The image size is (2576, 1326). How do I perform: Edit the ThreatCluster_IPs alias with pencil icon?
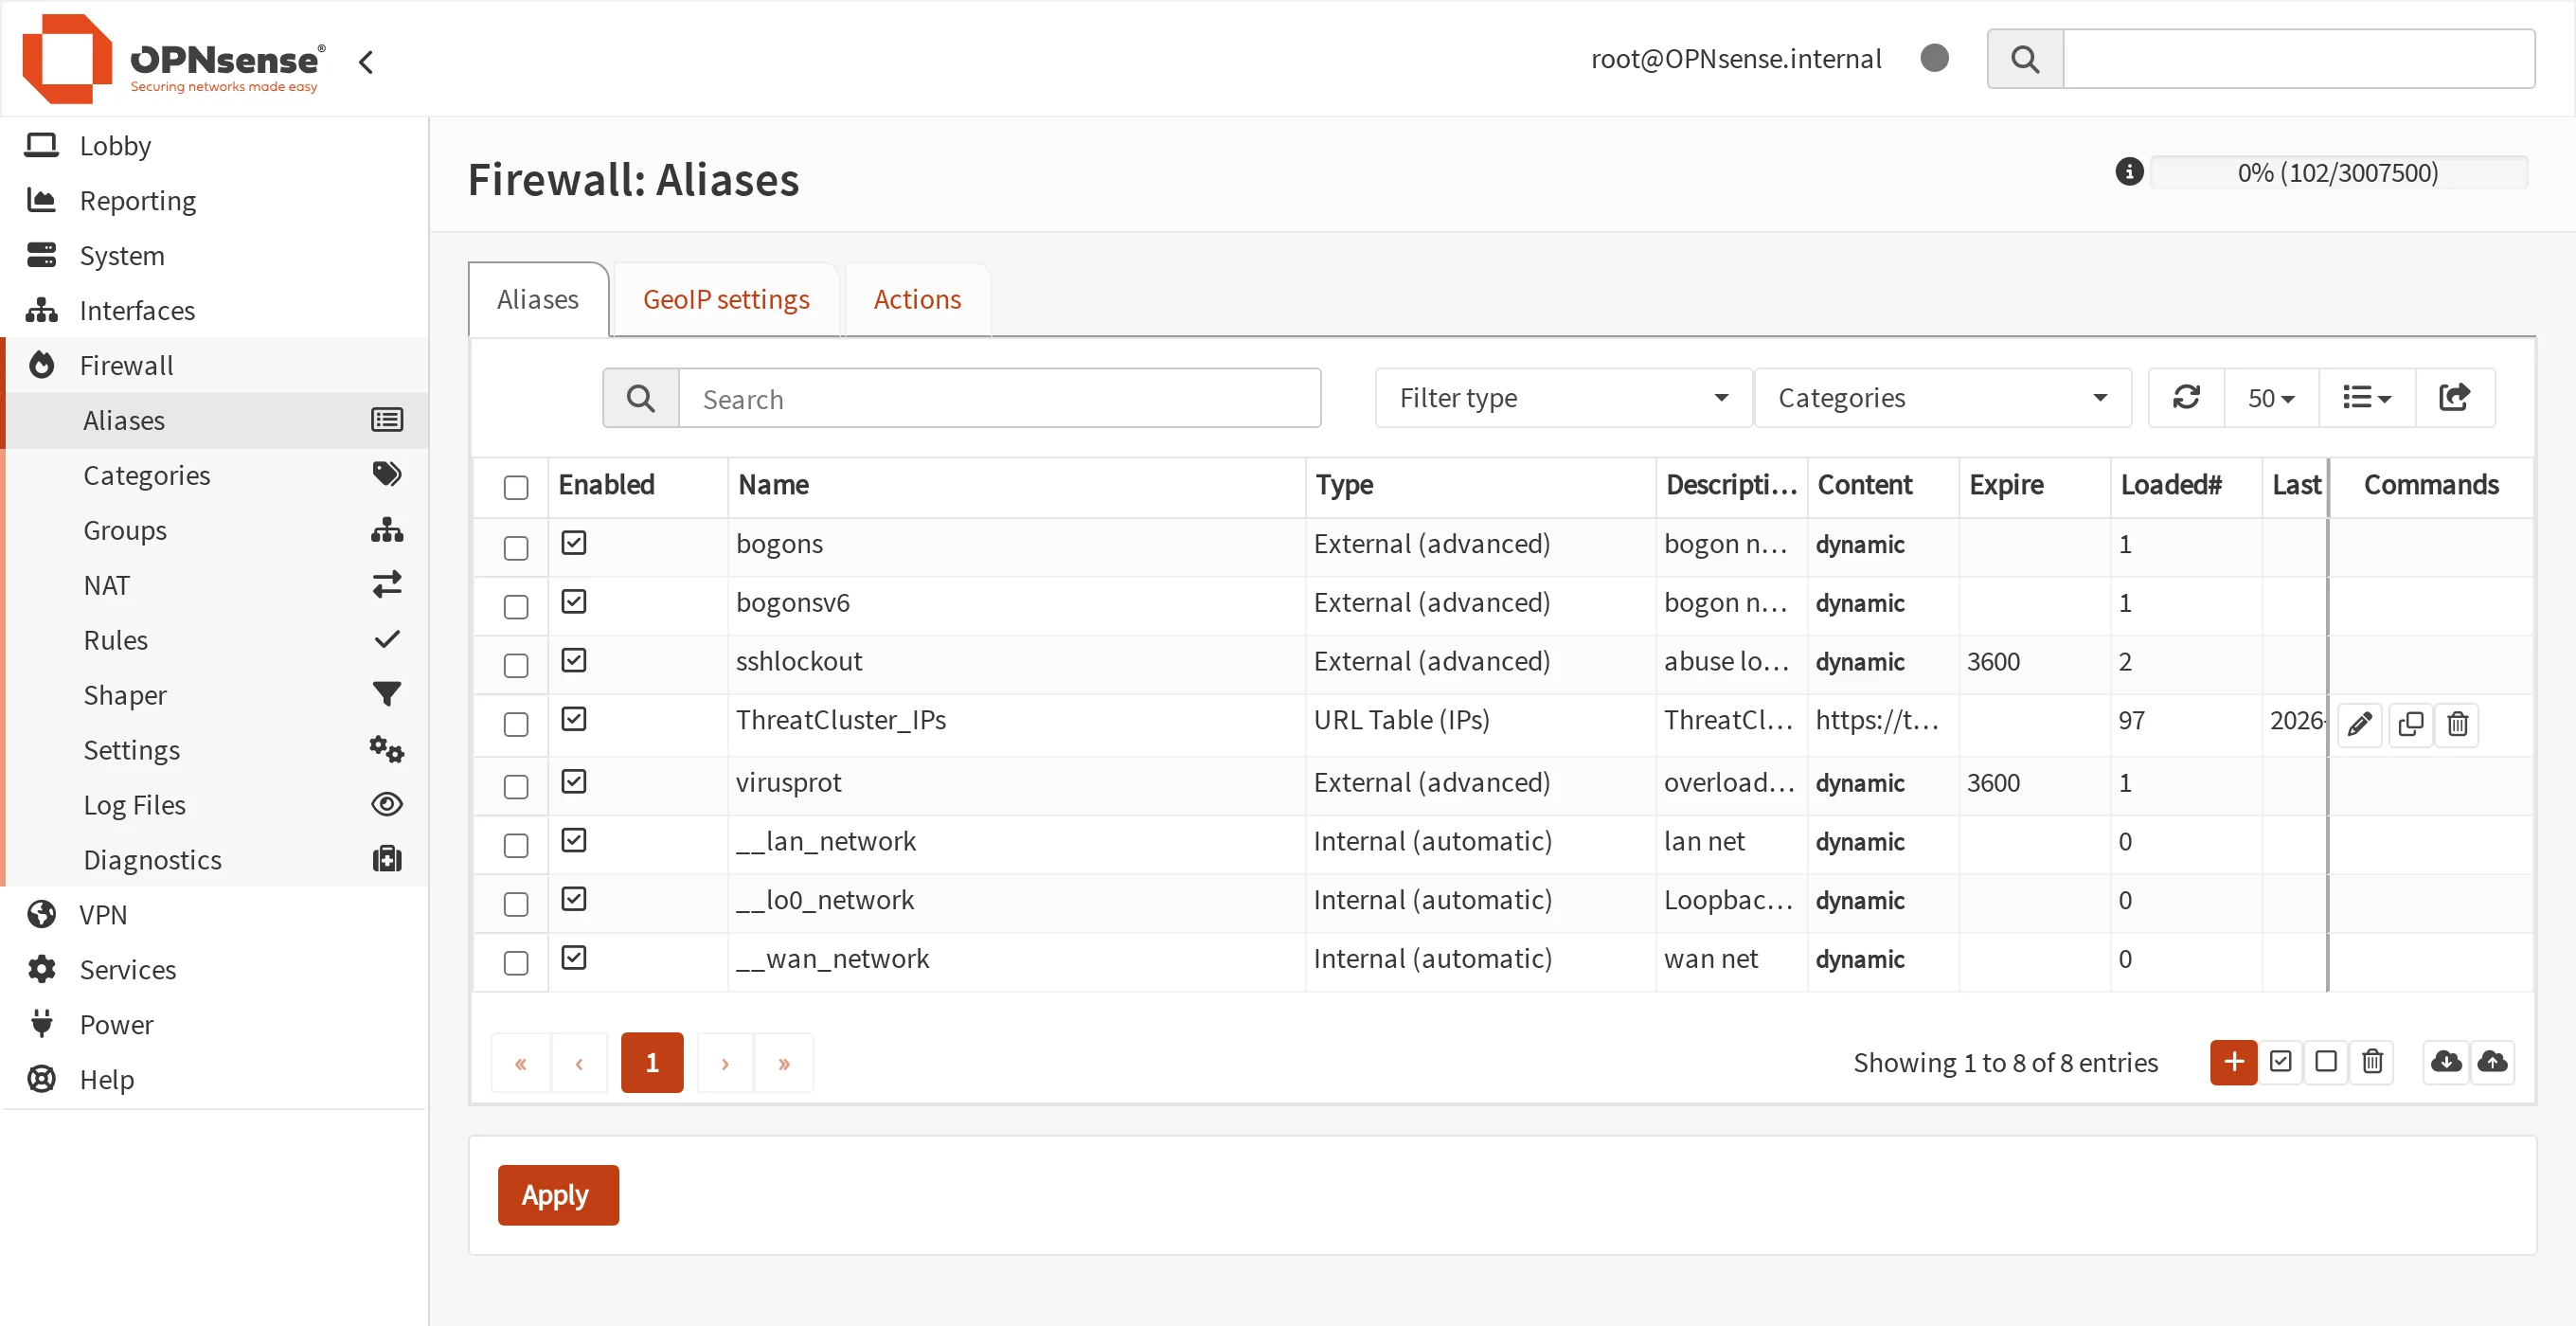[x=2360, y=723]
